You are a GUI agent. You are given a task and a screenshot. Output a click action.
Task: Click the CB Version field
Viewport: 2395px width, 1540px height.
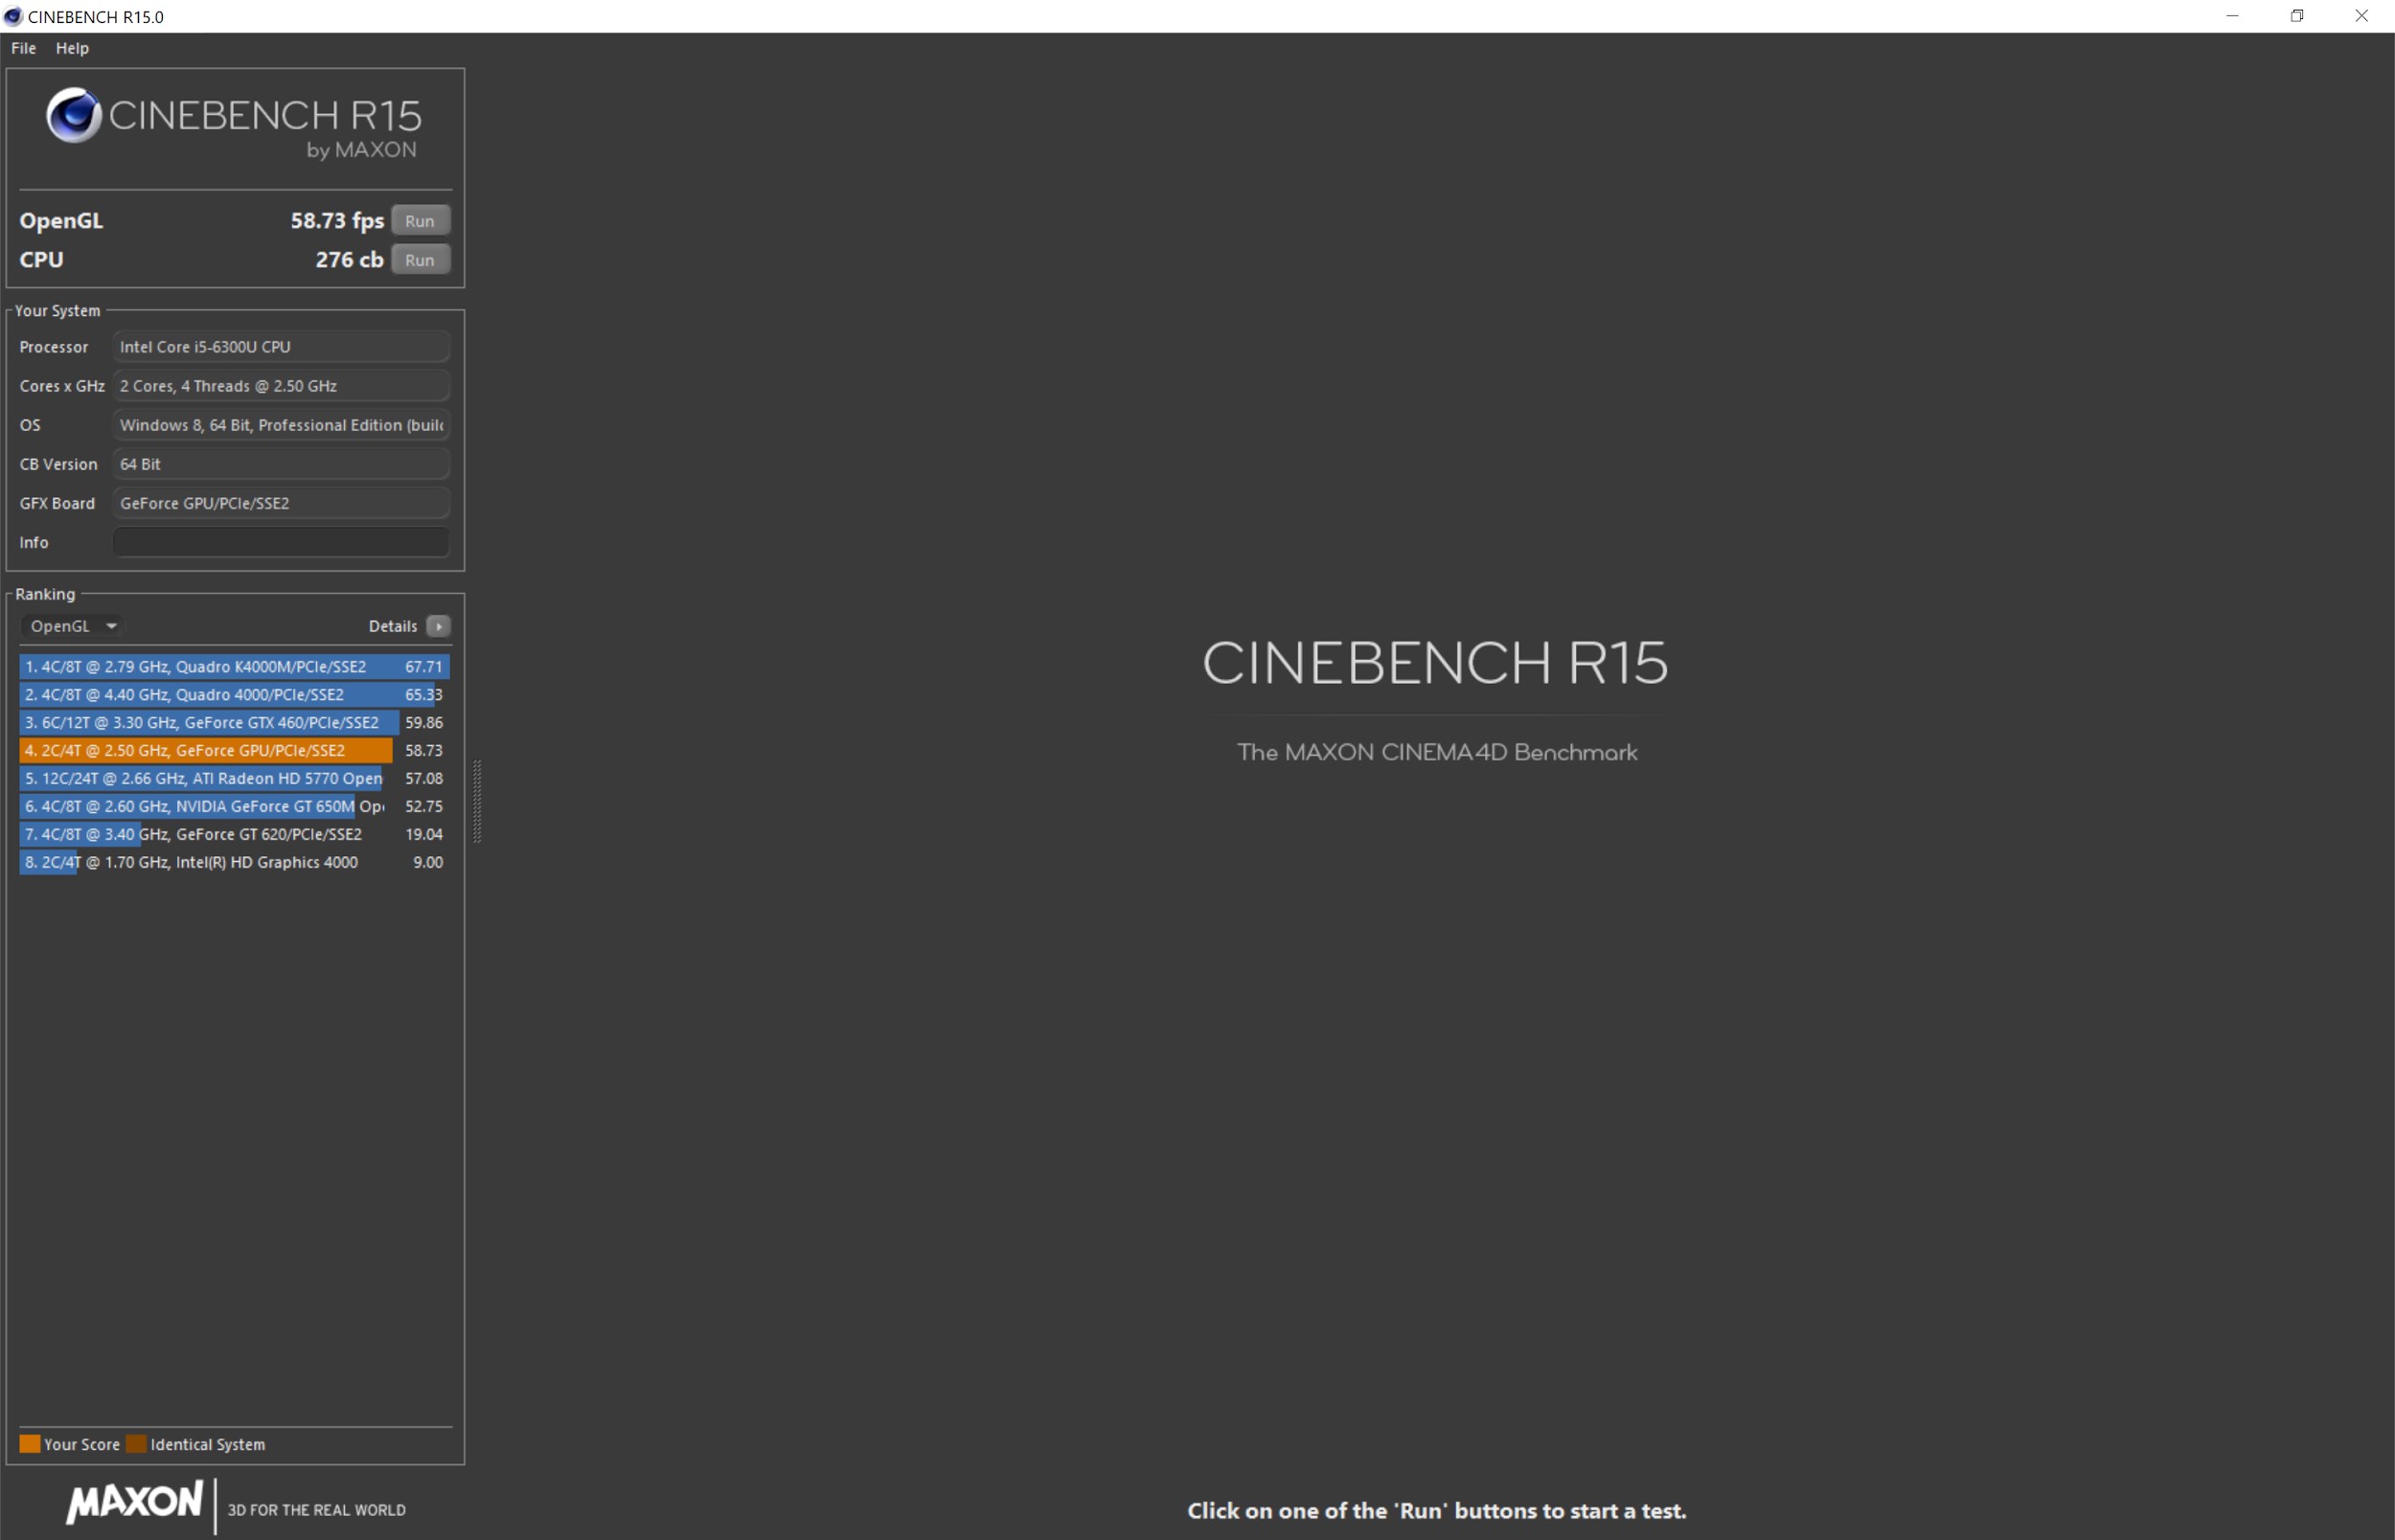coord(281,464)
